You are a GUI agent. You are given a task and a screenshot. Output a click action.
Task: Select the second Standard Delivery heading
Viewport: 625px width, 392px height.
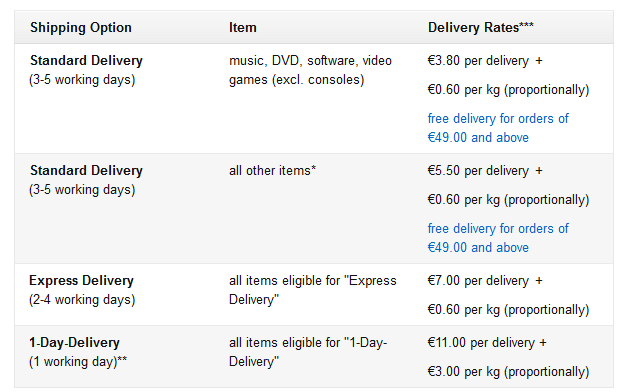(86, 171)
